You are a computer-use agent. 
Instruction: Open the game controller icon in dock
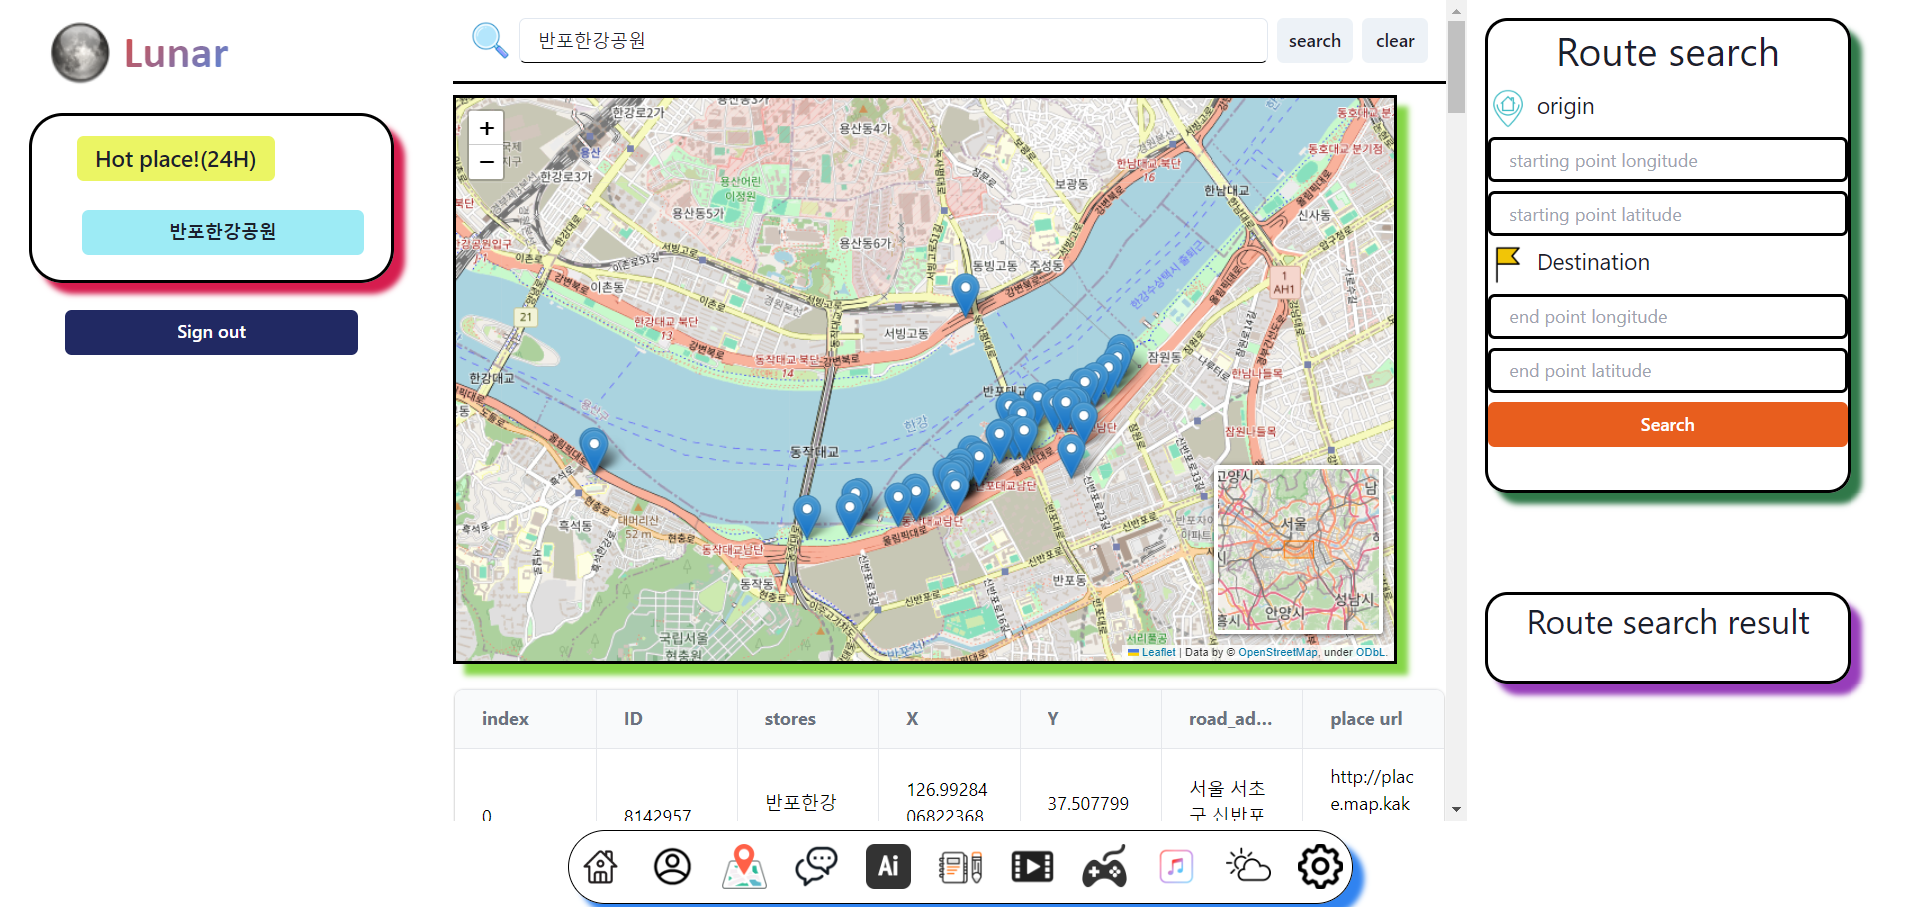[1104, 866]
